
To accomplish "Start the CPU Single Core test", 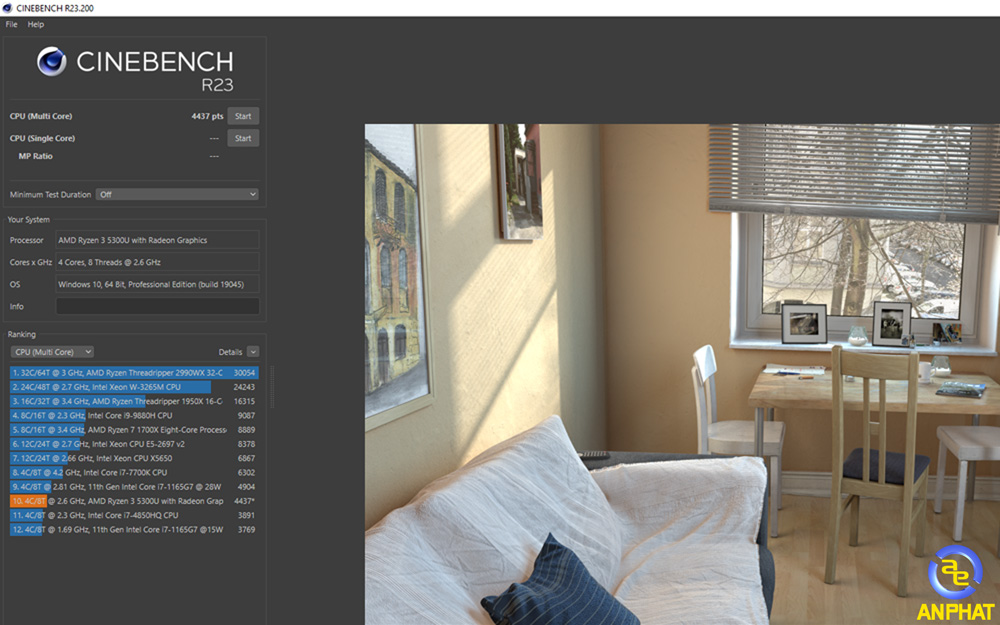I will tap(243, 138).
